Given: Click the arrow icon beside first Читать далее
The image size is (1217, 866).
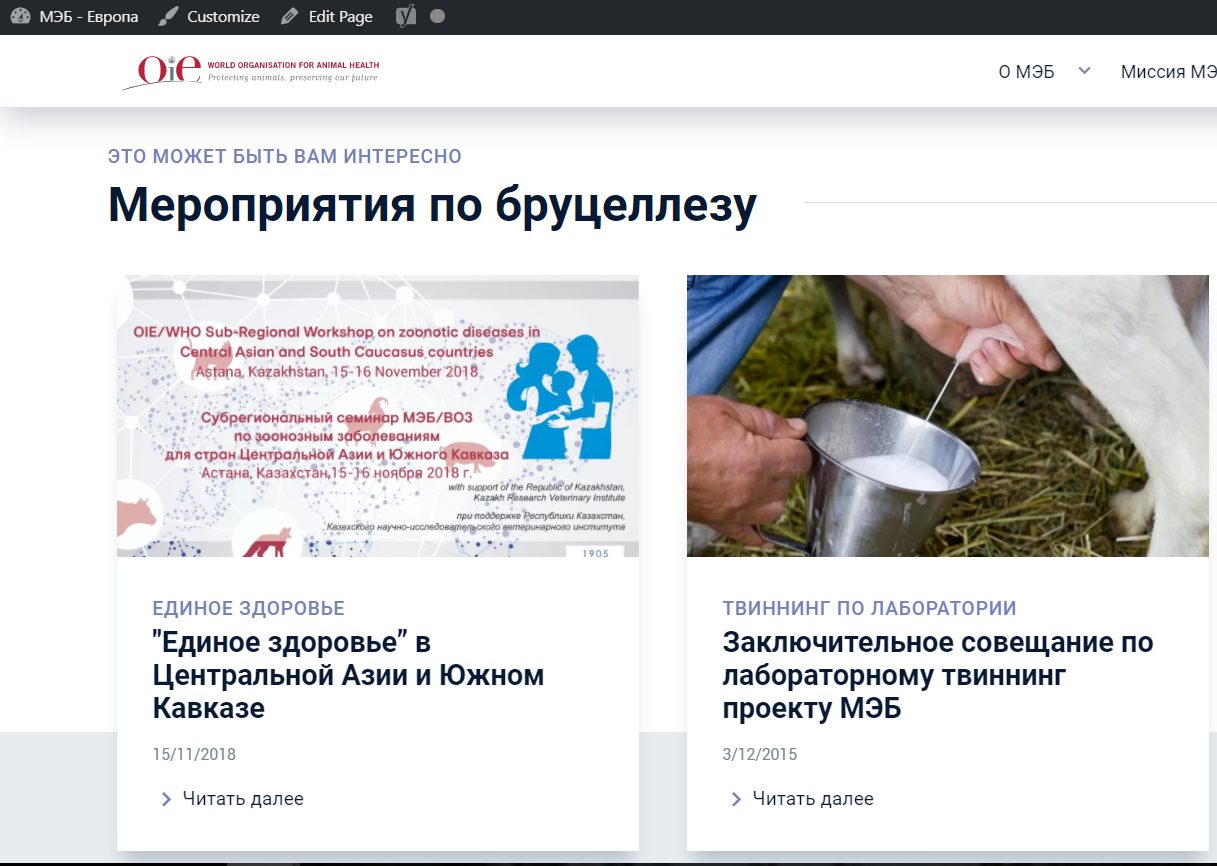Looking at the screenshot, I should tap(166, 799).
